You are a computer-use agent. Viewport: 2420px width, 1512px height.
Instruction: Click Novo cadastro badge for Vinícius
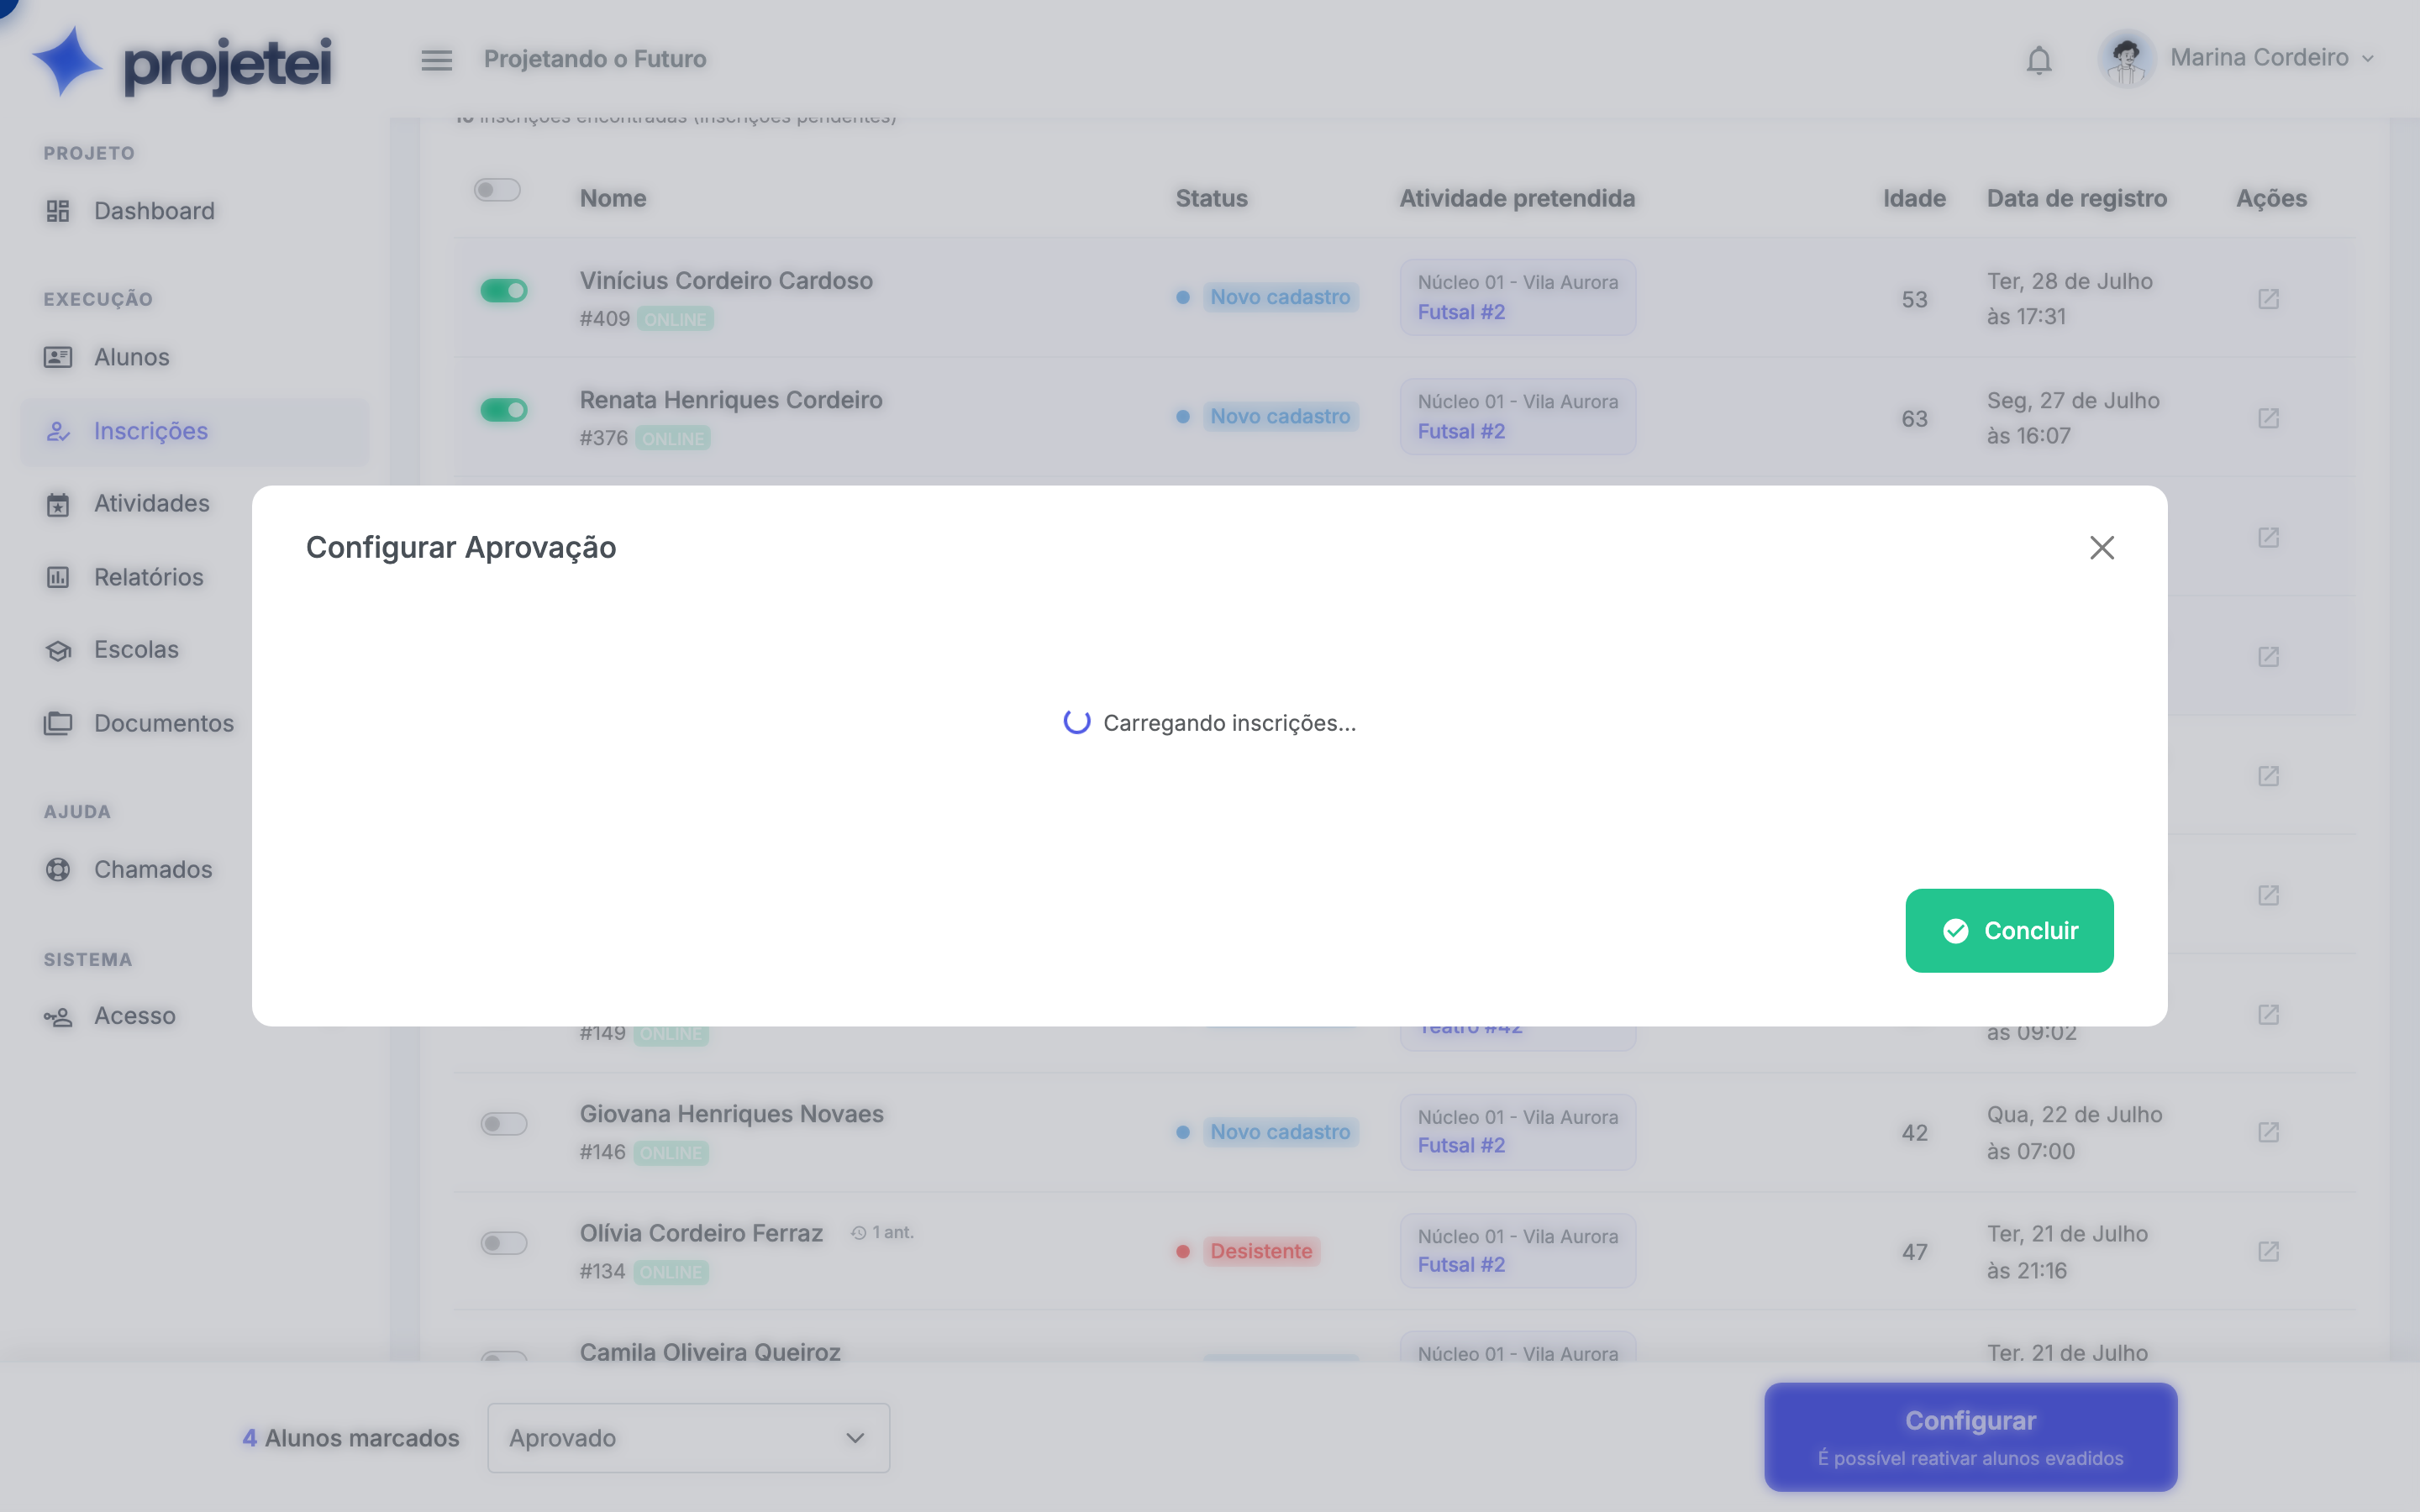(1280, 297)
